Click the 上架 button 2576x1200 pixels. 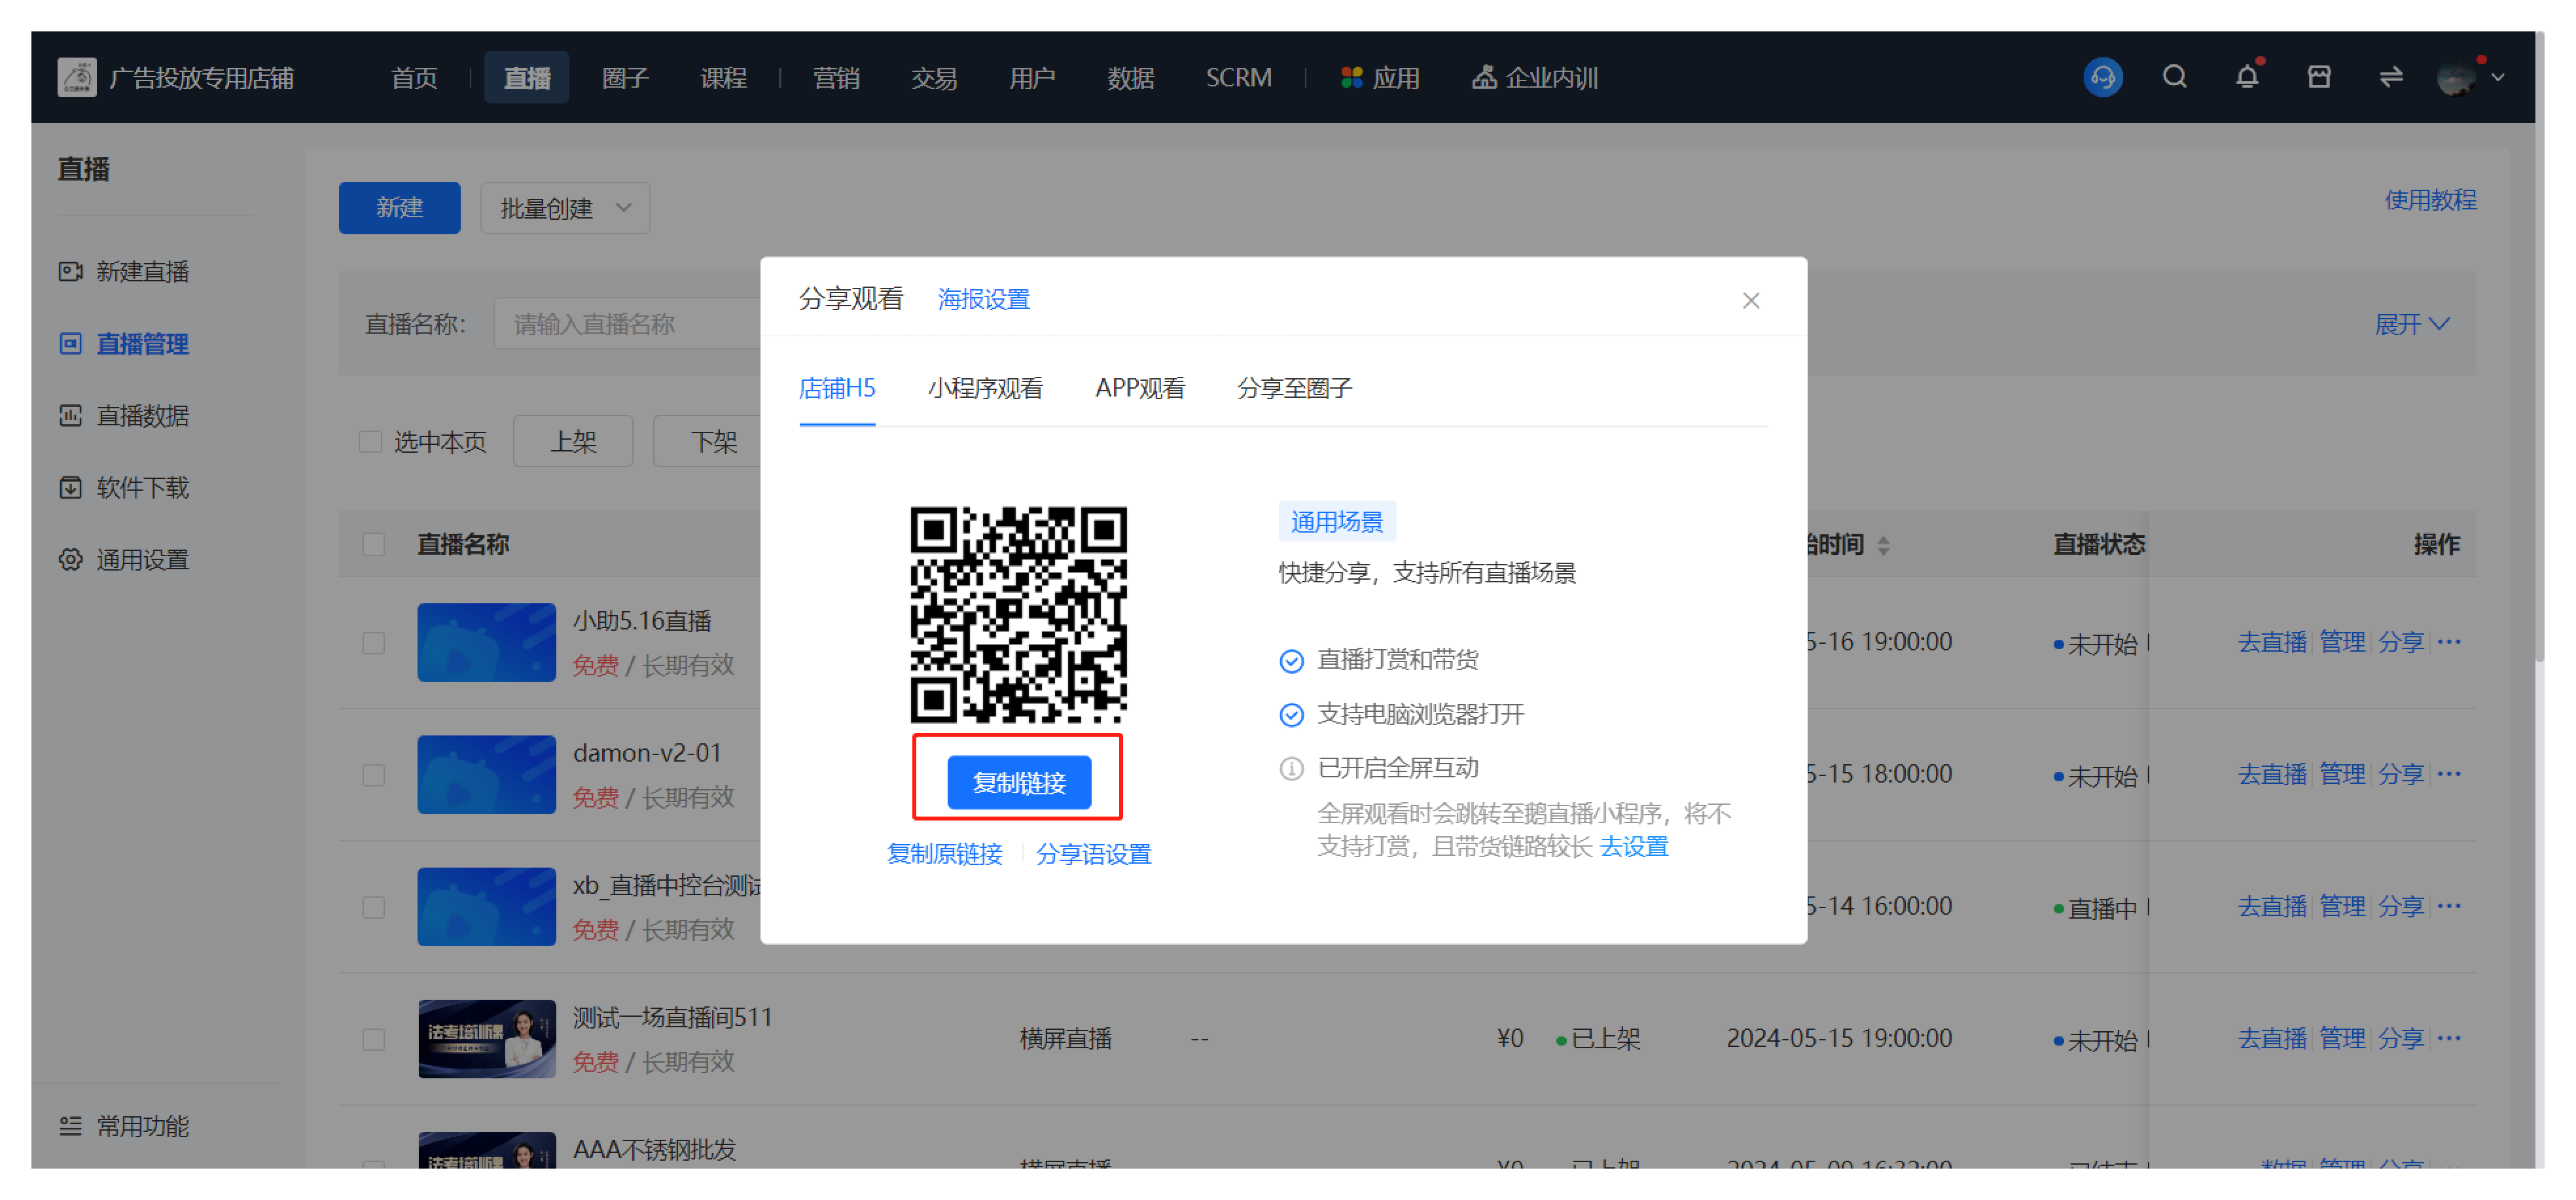tap(573, 441)
